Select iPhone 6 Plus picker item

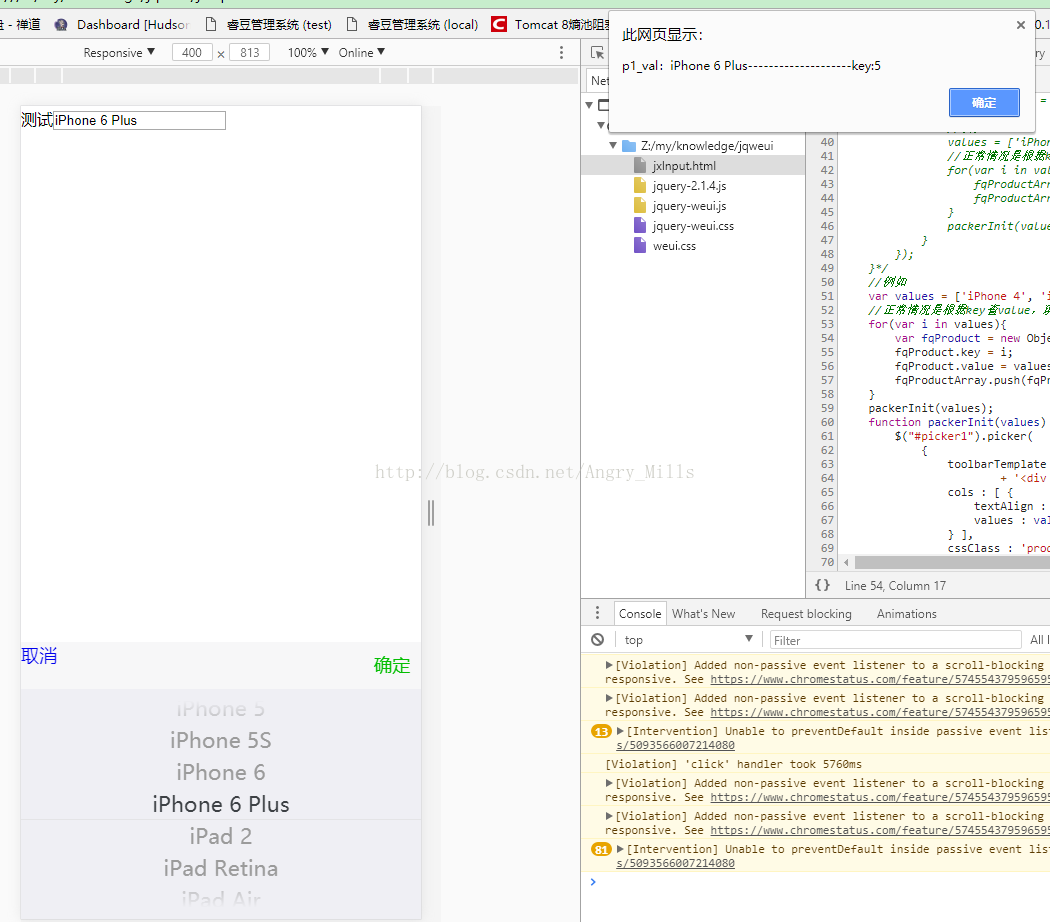click(221, 804)
